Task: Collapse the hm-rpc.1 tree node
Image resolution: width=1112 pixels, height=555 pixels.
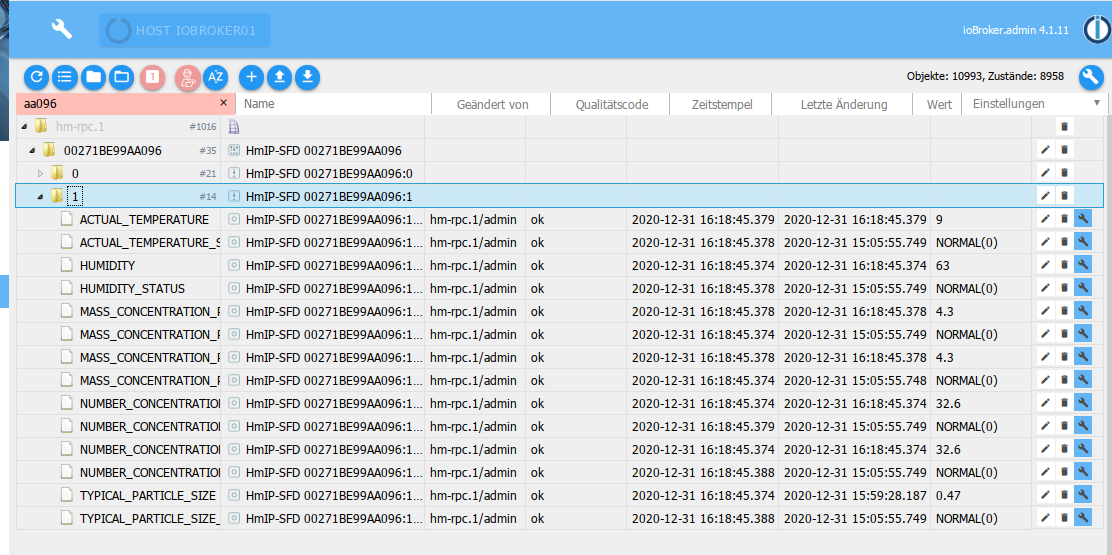Action: 26,127
